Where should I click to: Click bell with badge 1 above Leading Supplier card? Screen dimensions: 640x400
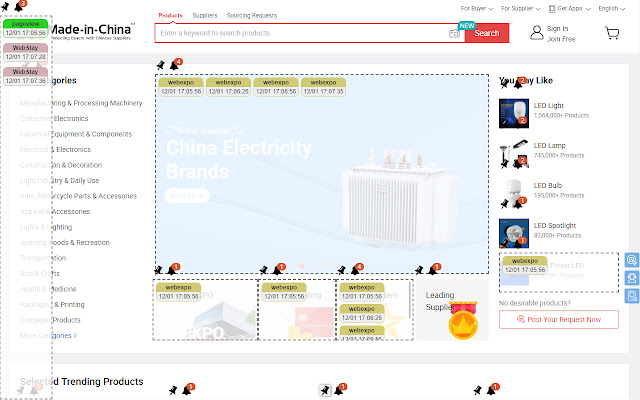434,269
